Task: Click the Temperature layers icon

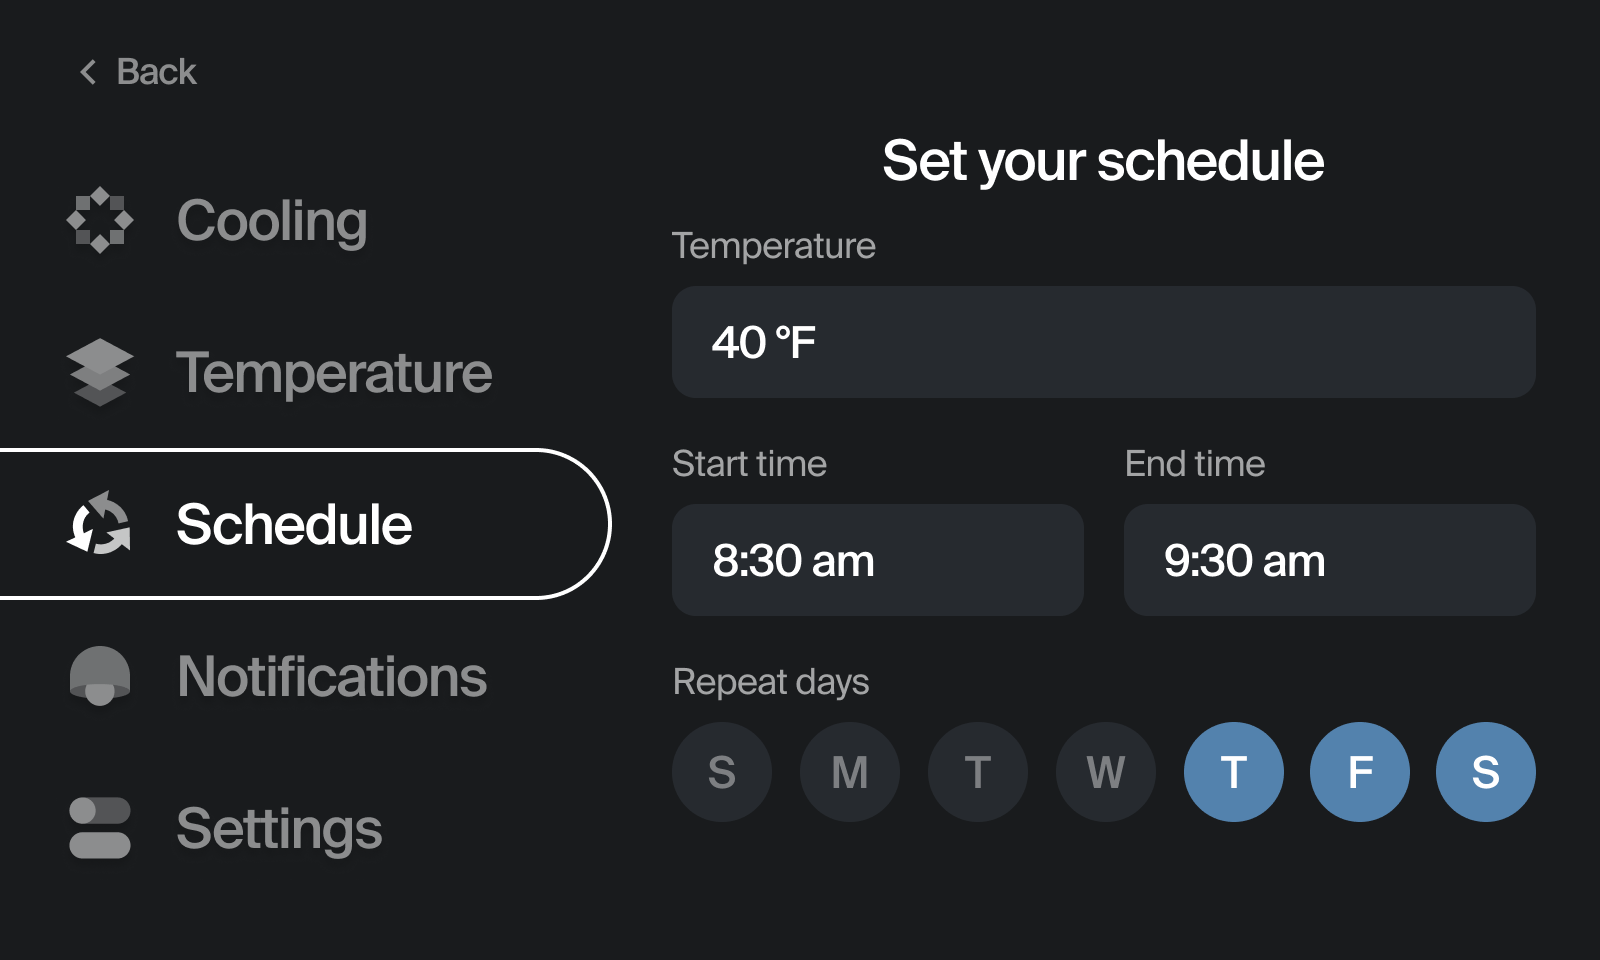Action: coord(100,372)
